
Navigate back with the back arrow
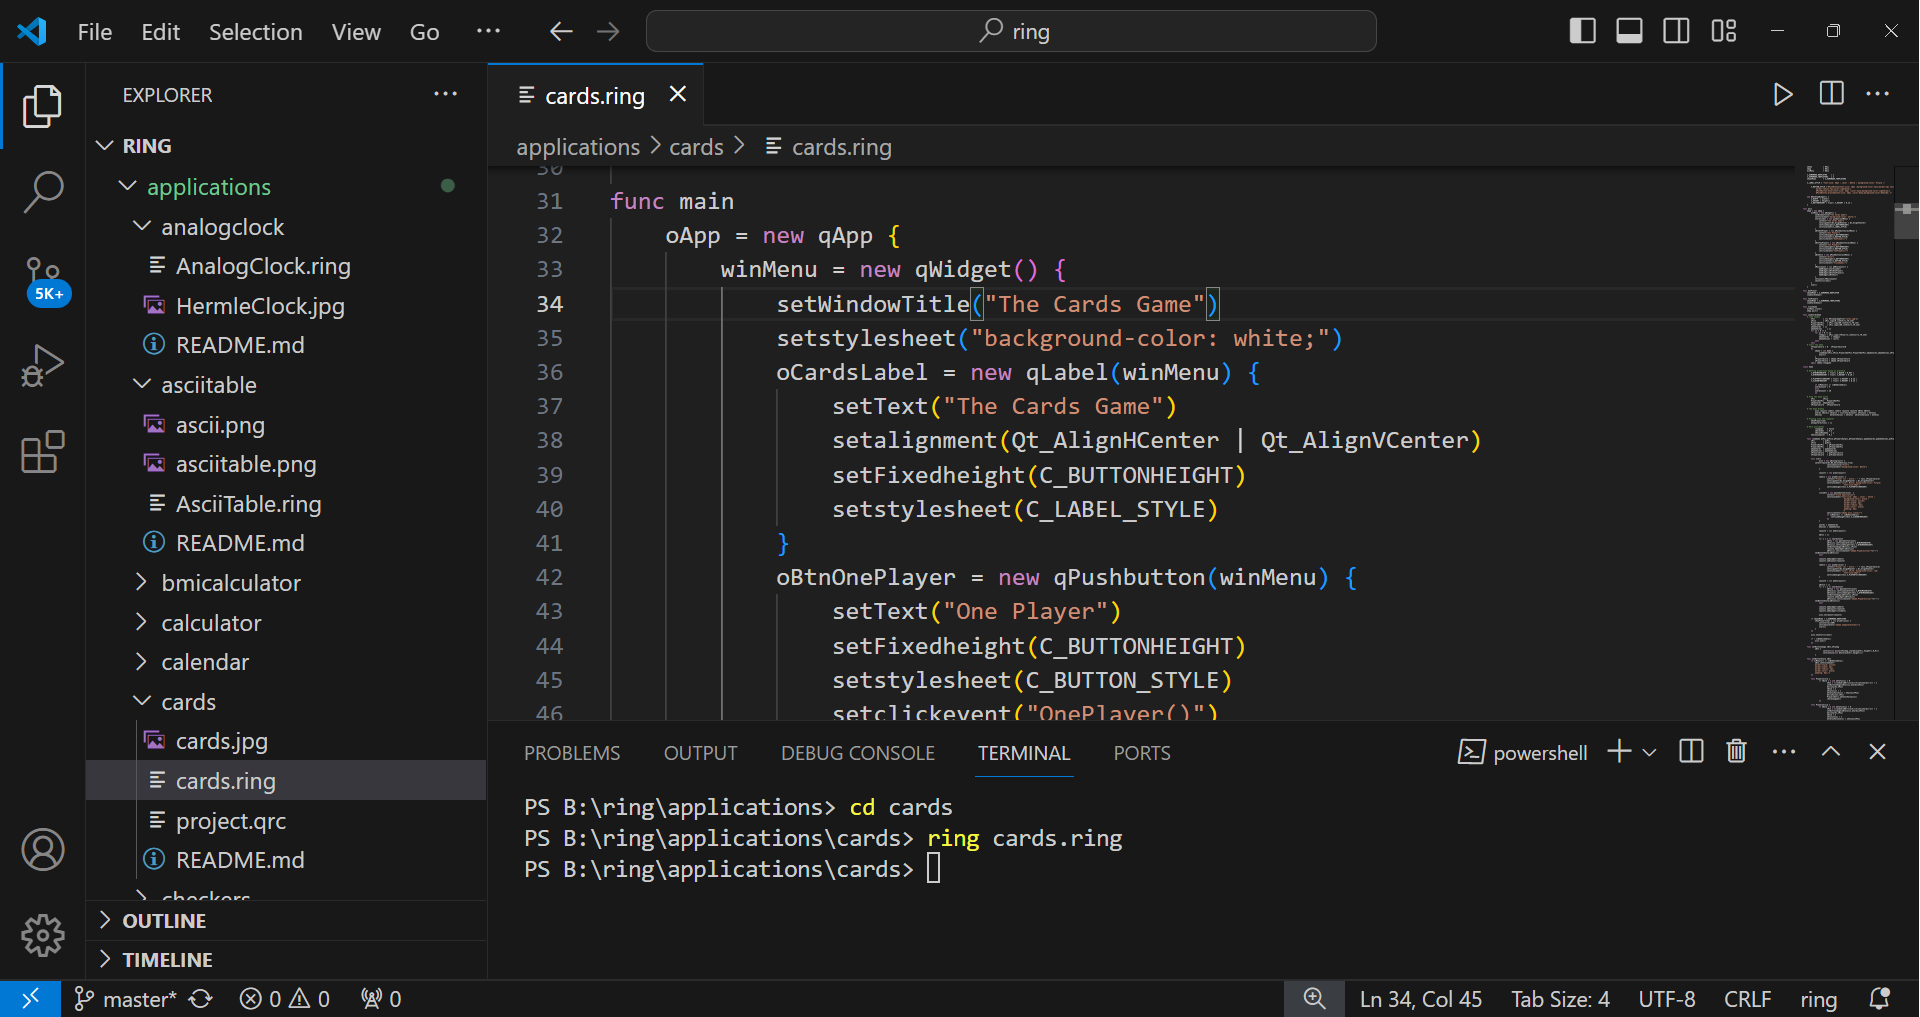561,31
